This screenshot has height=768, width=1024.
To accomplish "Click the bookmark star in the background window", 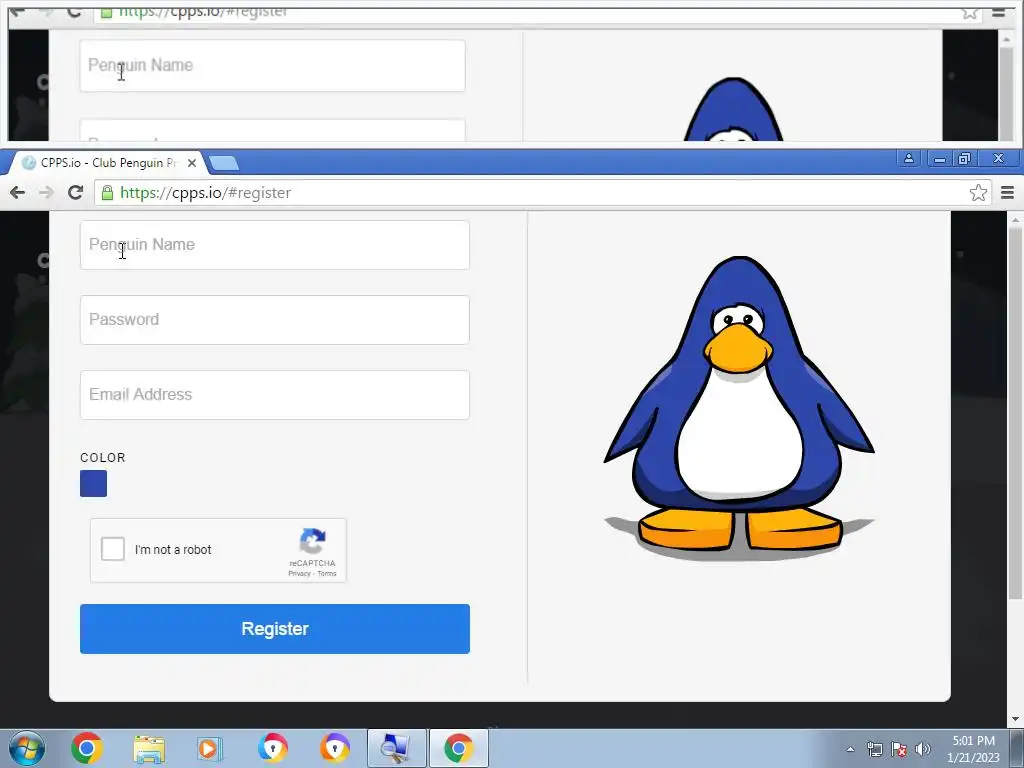I will point(970,12).
